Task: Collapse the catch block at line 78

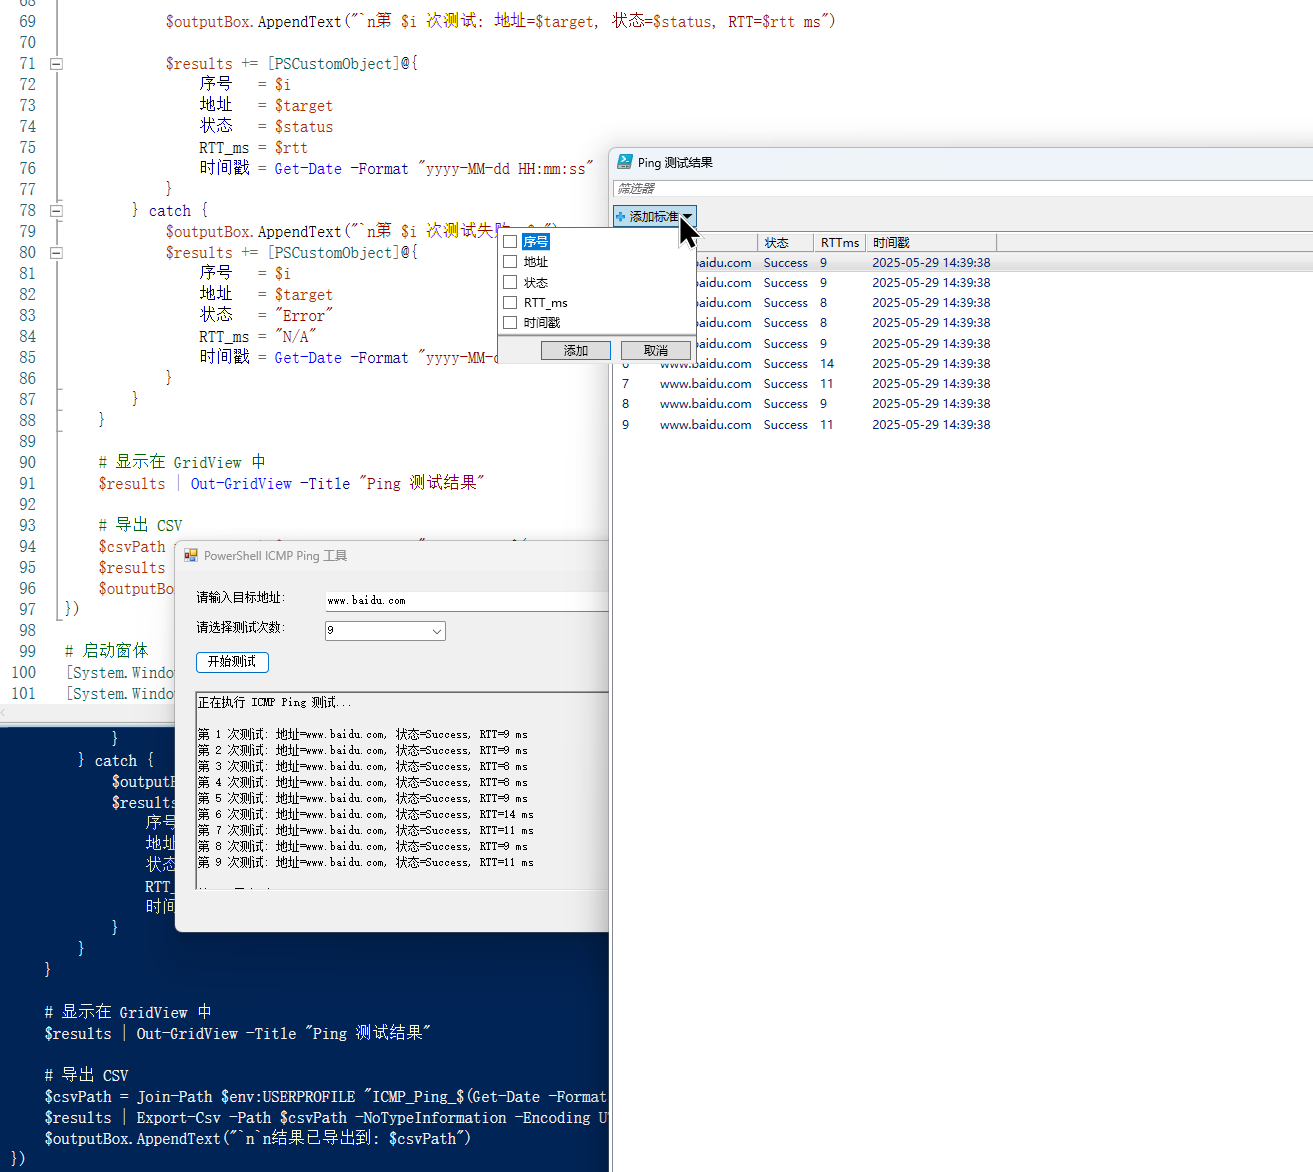Action: point(56,211)
